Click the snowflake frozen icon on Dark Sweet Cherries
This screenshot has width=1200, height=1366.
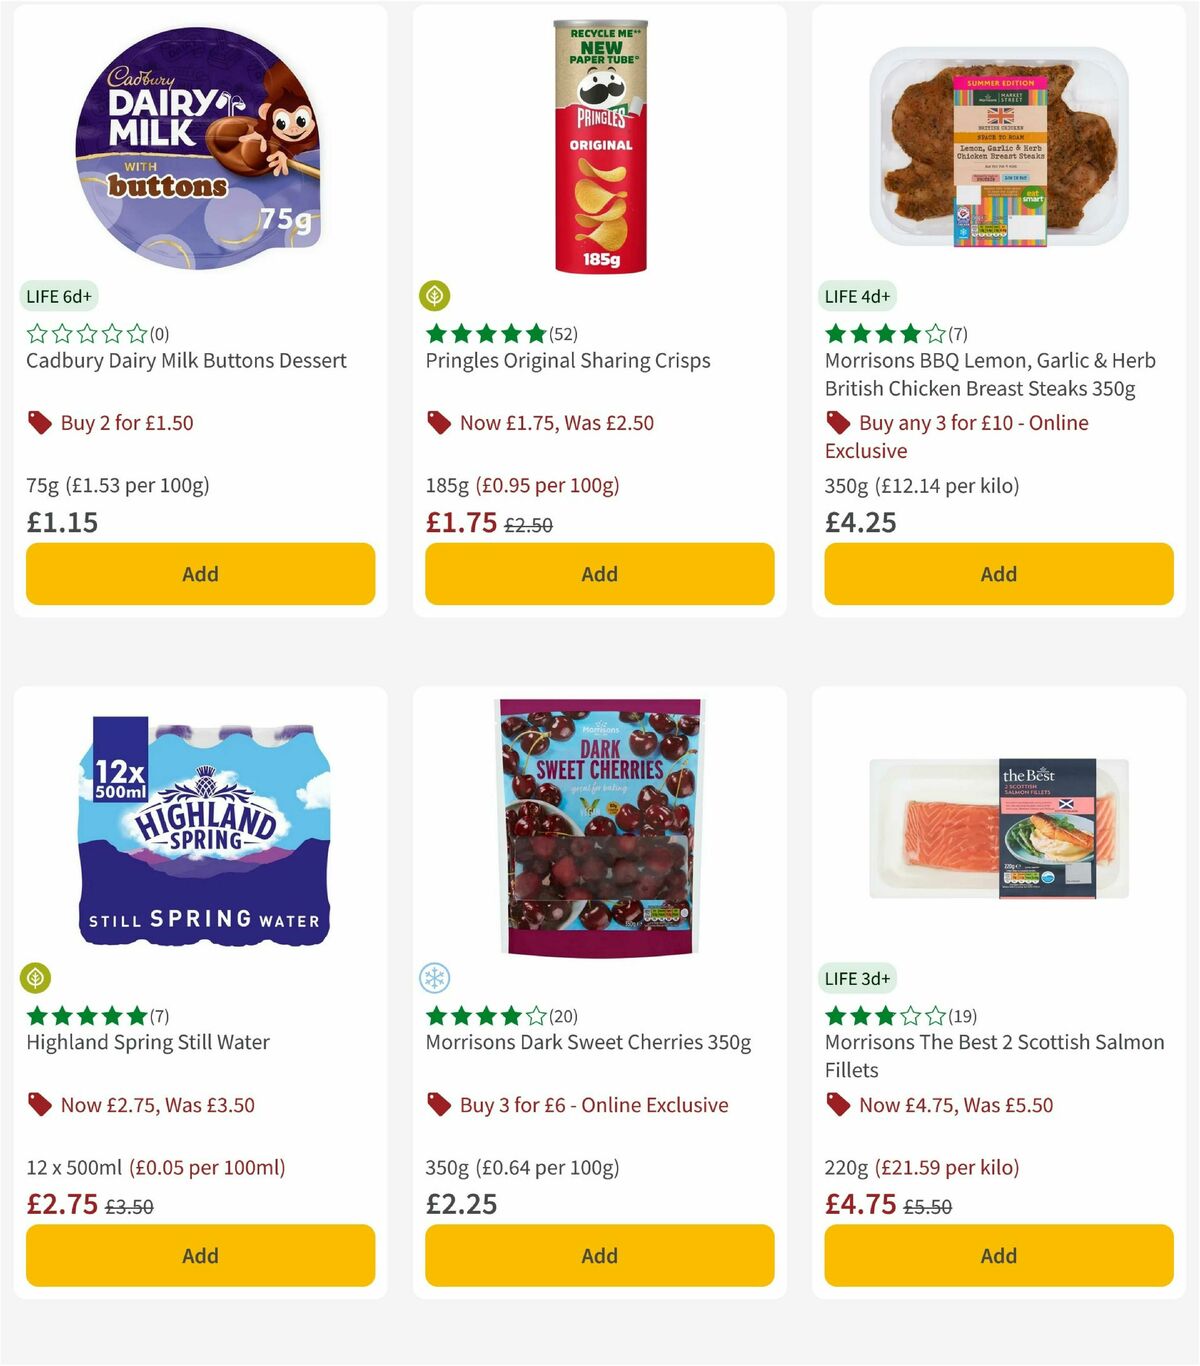coord(436,977)
